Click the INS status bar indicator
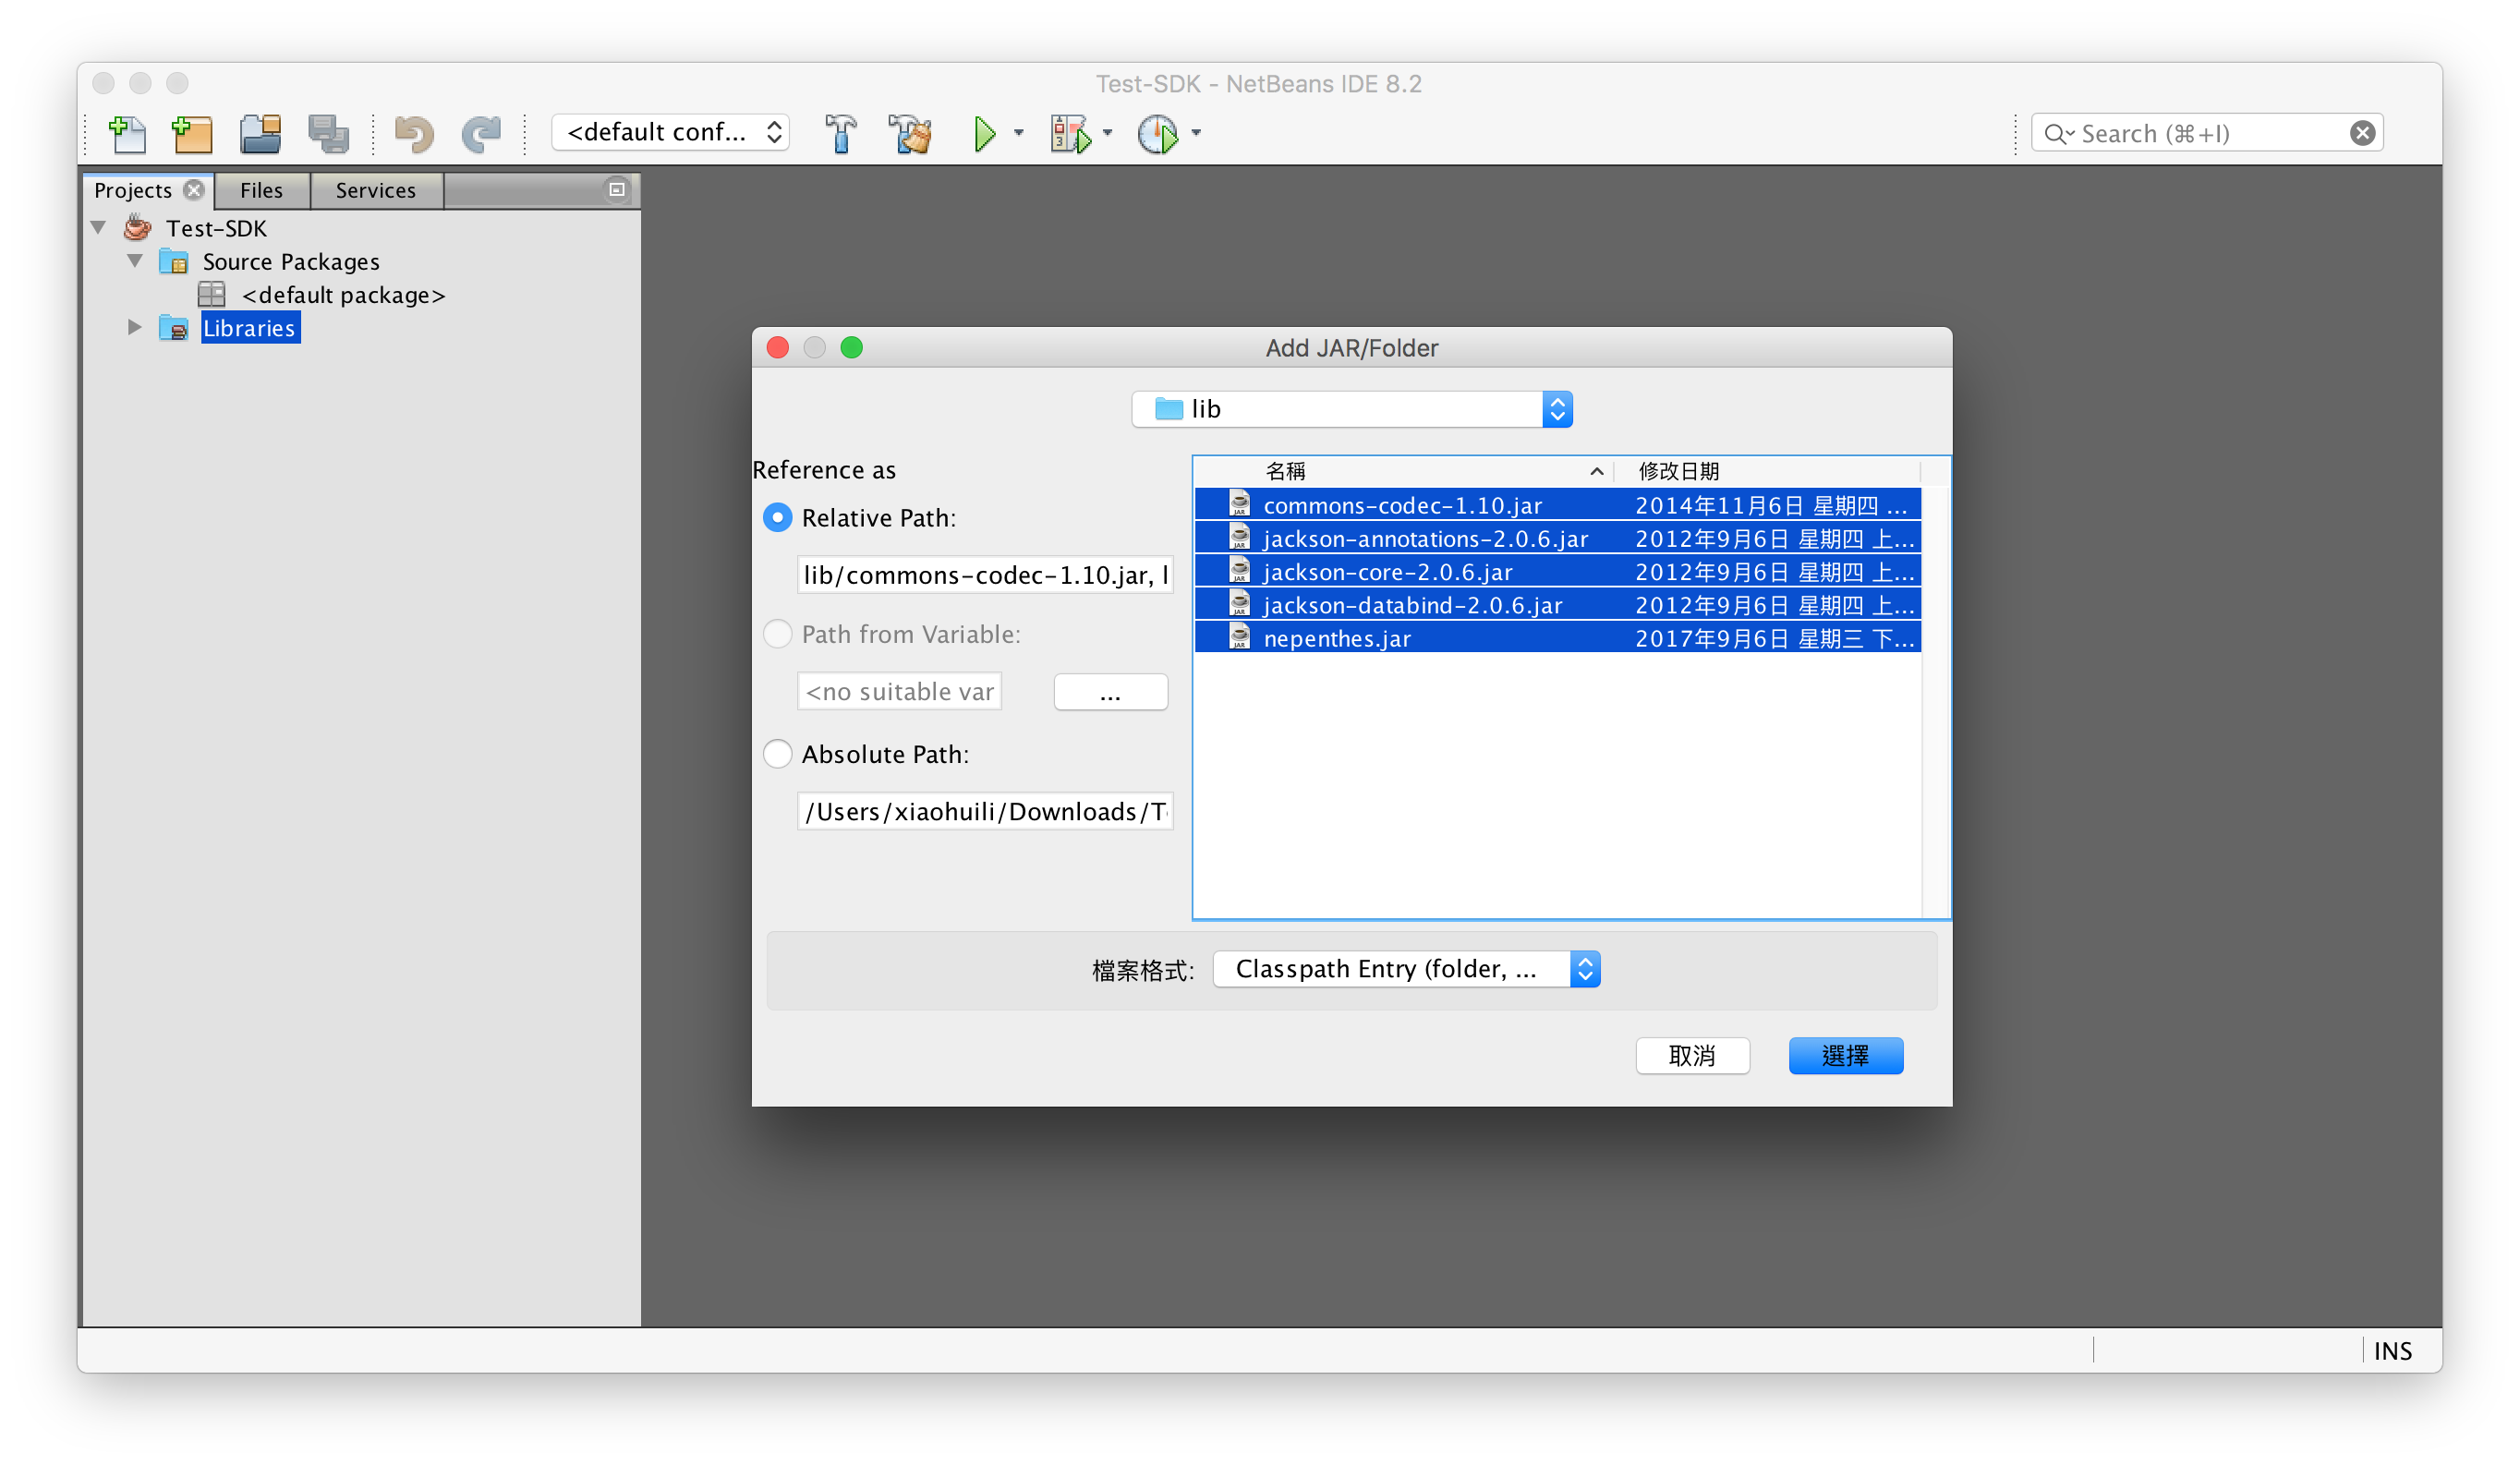The width and height of the screenshot is (2520, 1465). click(2392, 1350)
